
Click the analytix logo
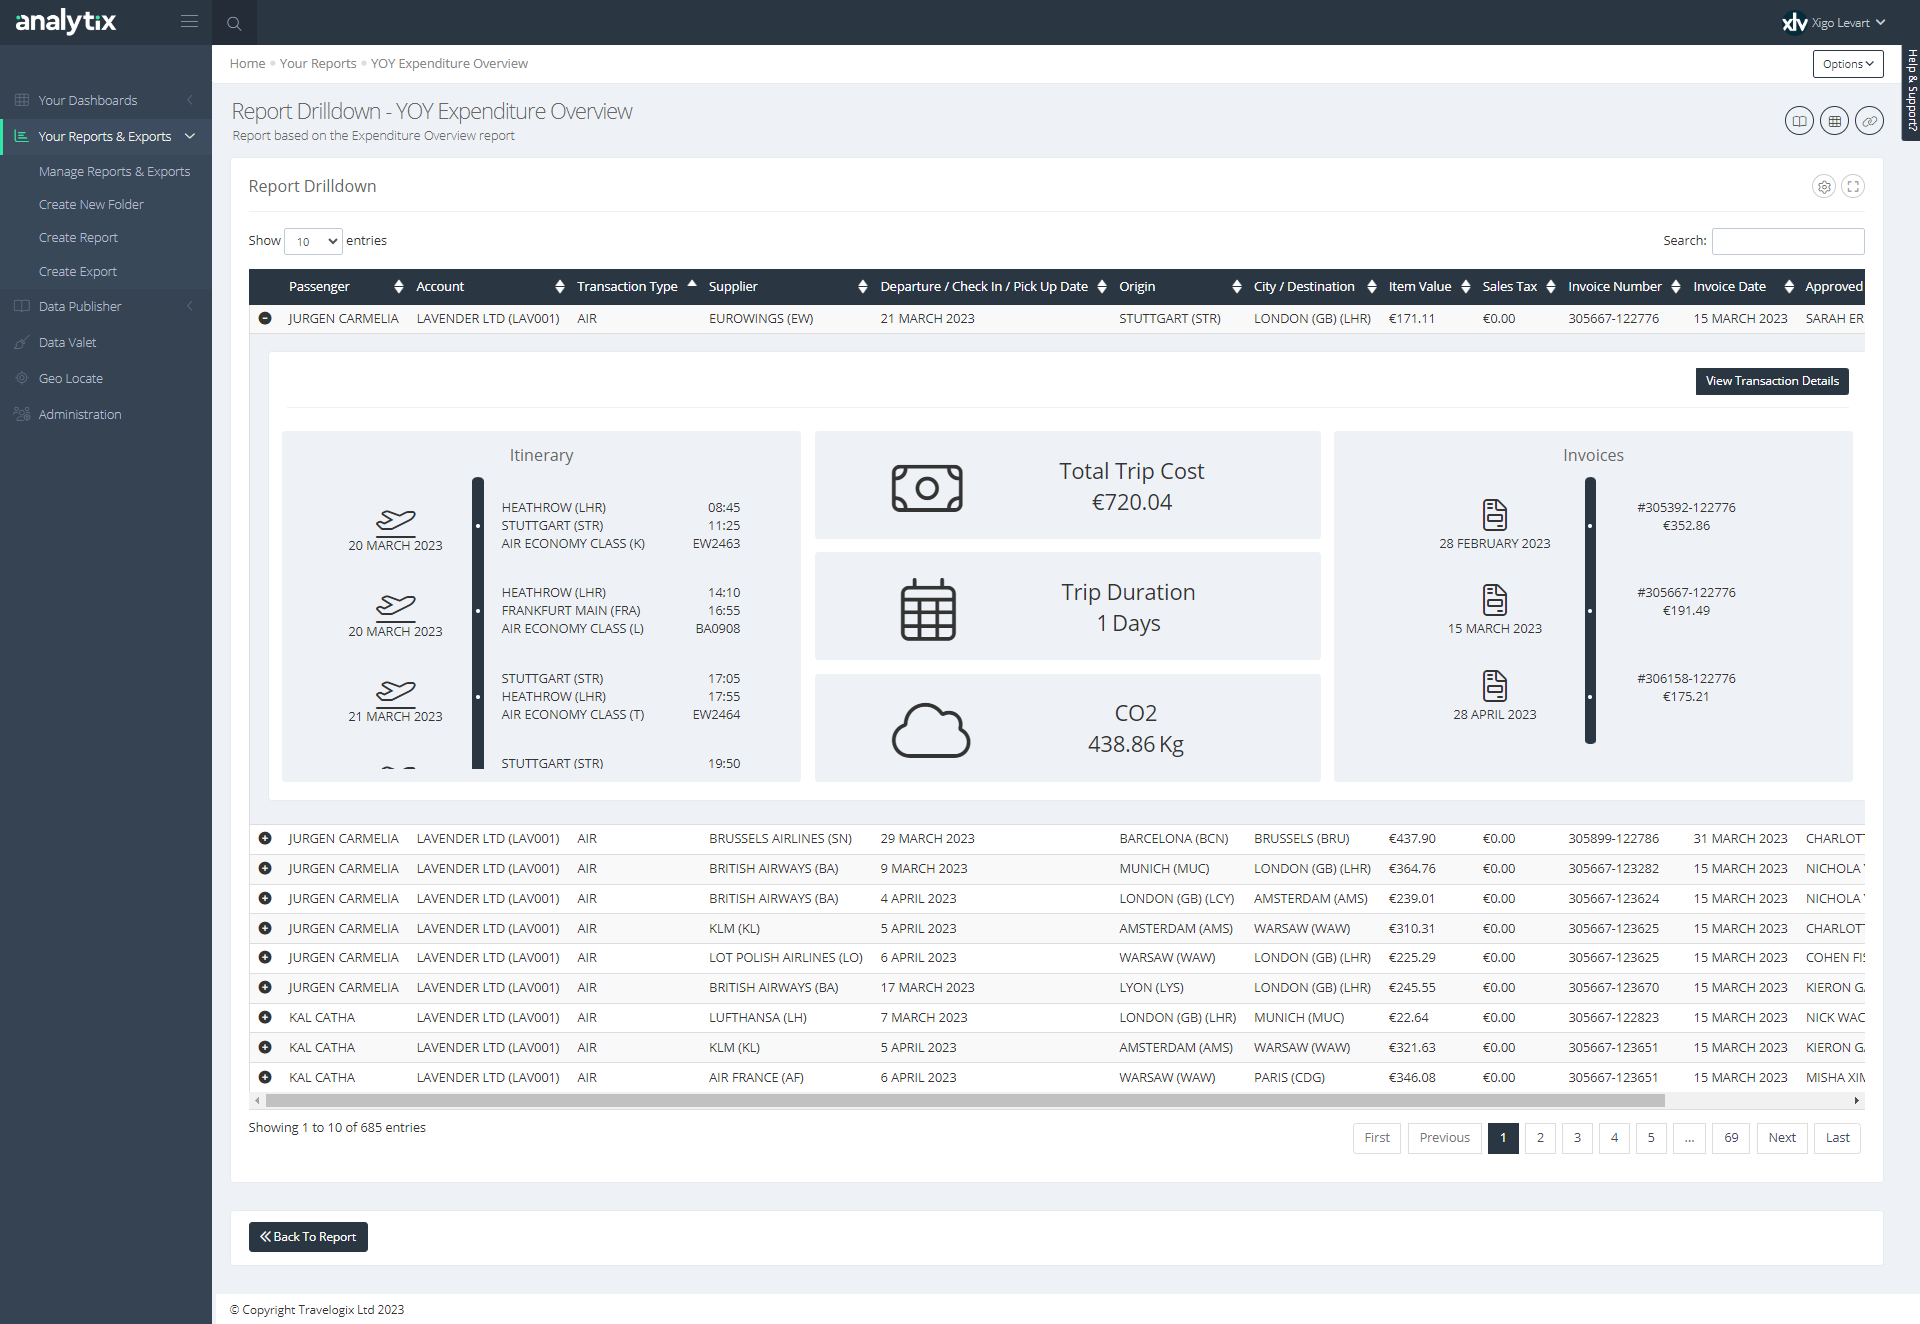[x=66, y=21]
